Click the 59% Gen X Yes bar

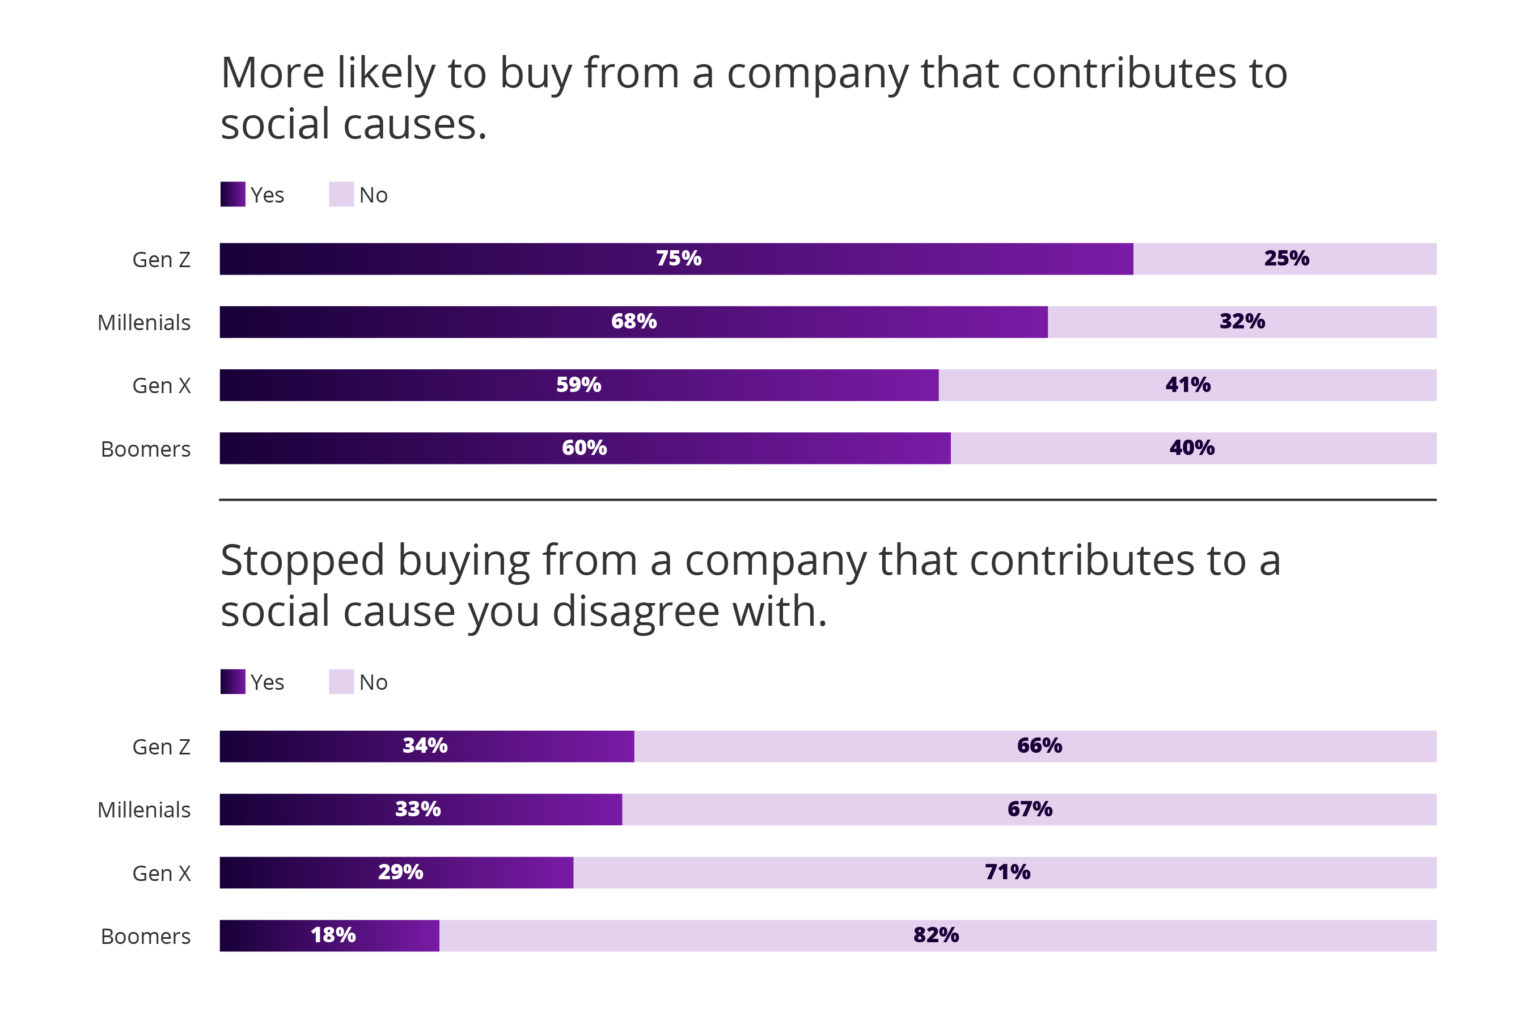click(578, 385)
